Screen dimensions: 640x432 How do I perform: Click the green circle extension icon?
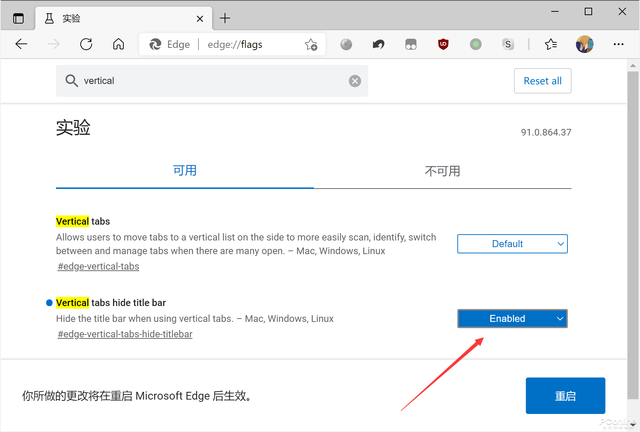(x=476, y=44)
